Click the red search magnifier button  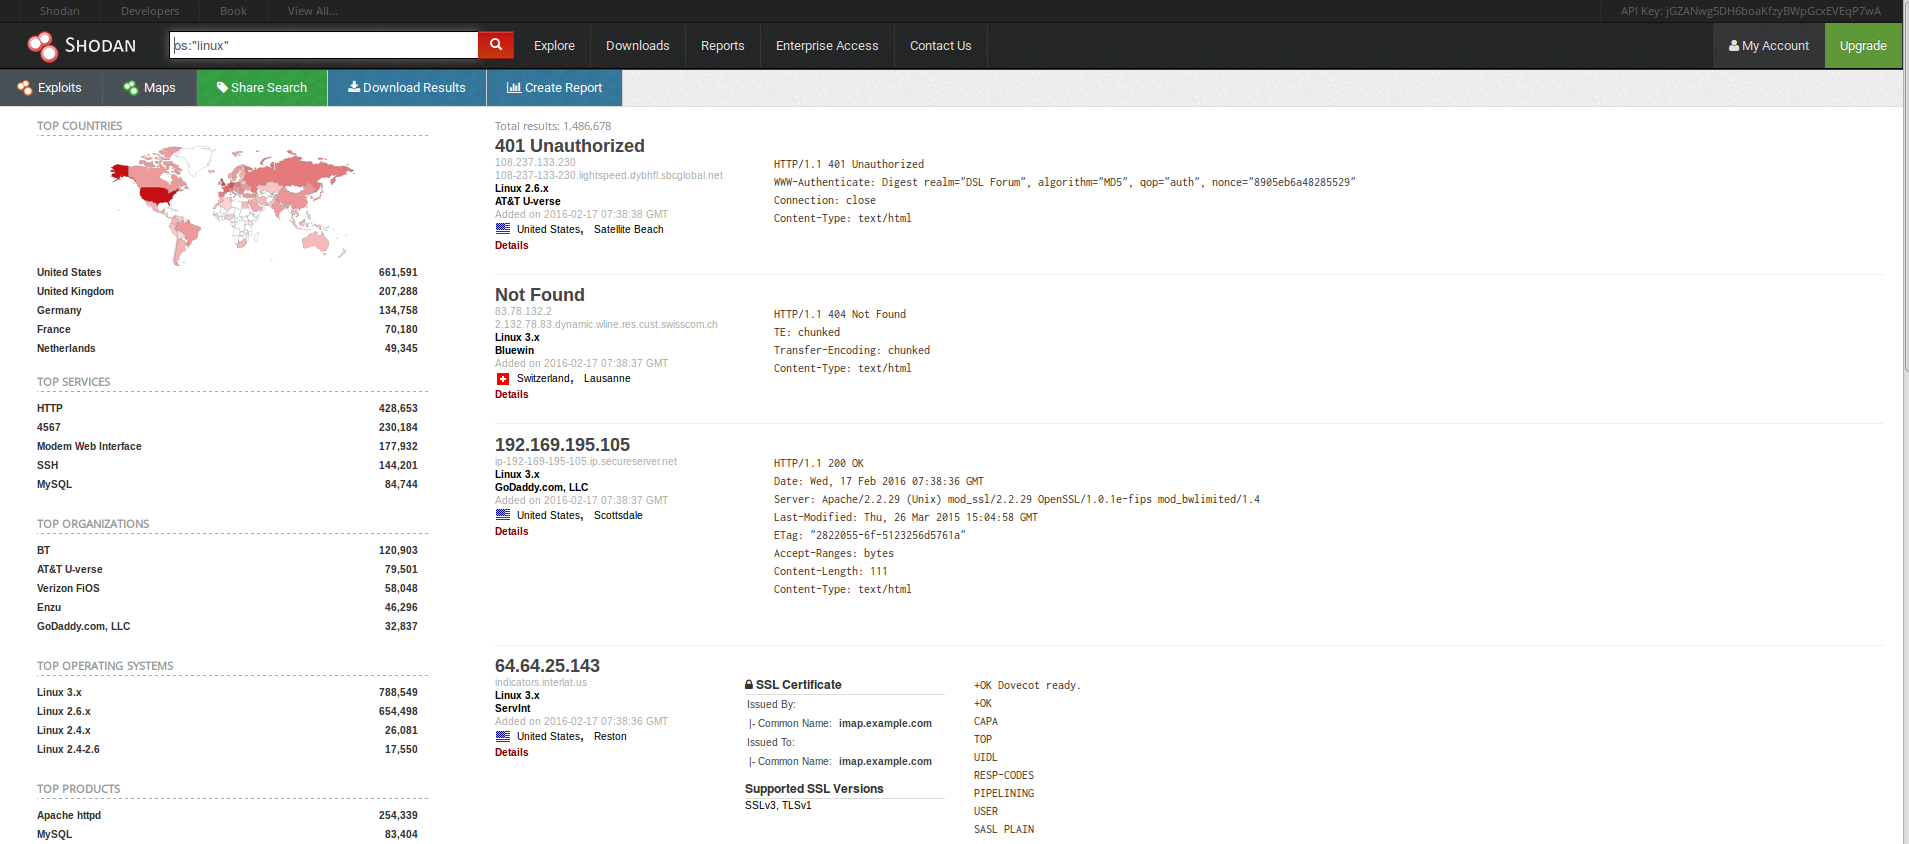(x=496, y=45)
